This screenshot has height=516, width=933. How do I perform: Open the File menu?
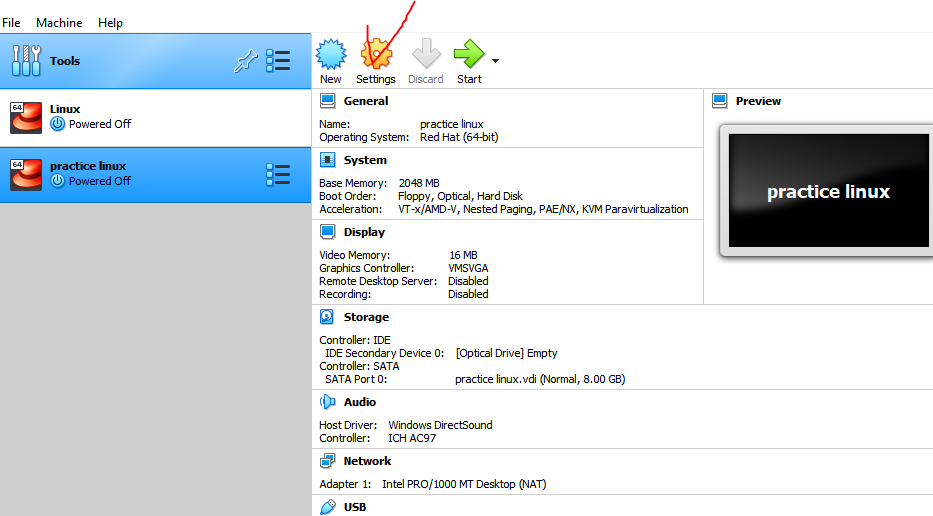click(11, 23)
